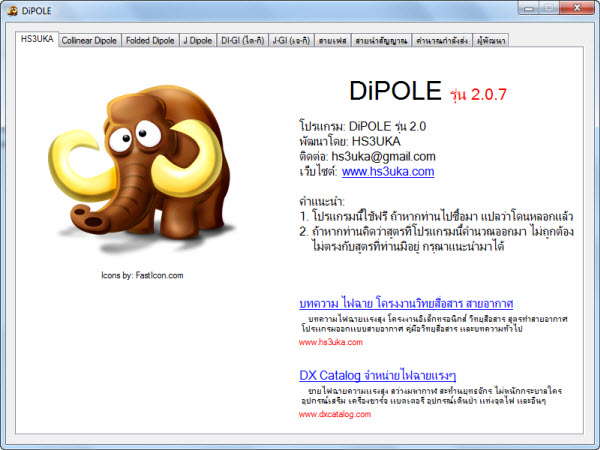Screen dimensions: 600x450
Task: Go to the J Dipole tab
Action: 198,41
